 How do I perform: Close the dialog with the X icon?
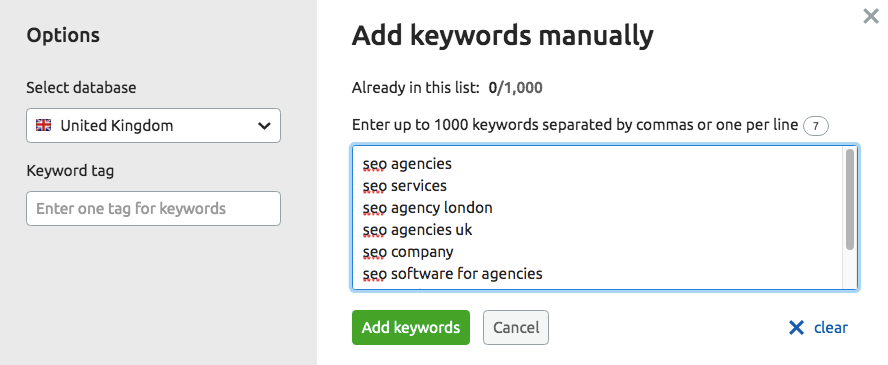pyautogui.click(x=871, y=16)
